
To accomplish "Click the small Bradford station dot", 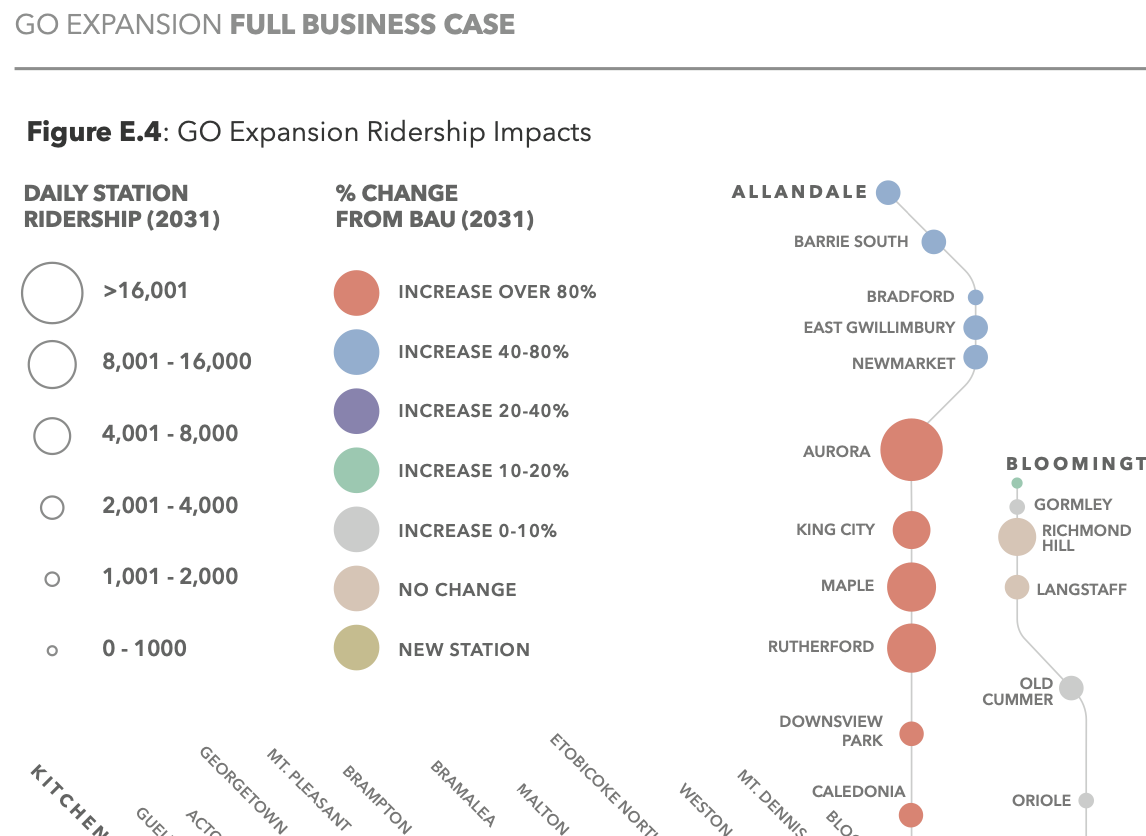I will tap(976, 297).
